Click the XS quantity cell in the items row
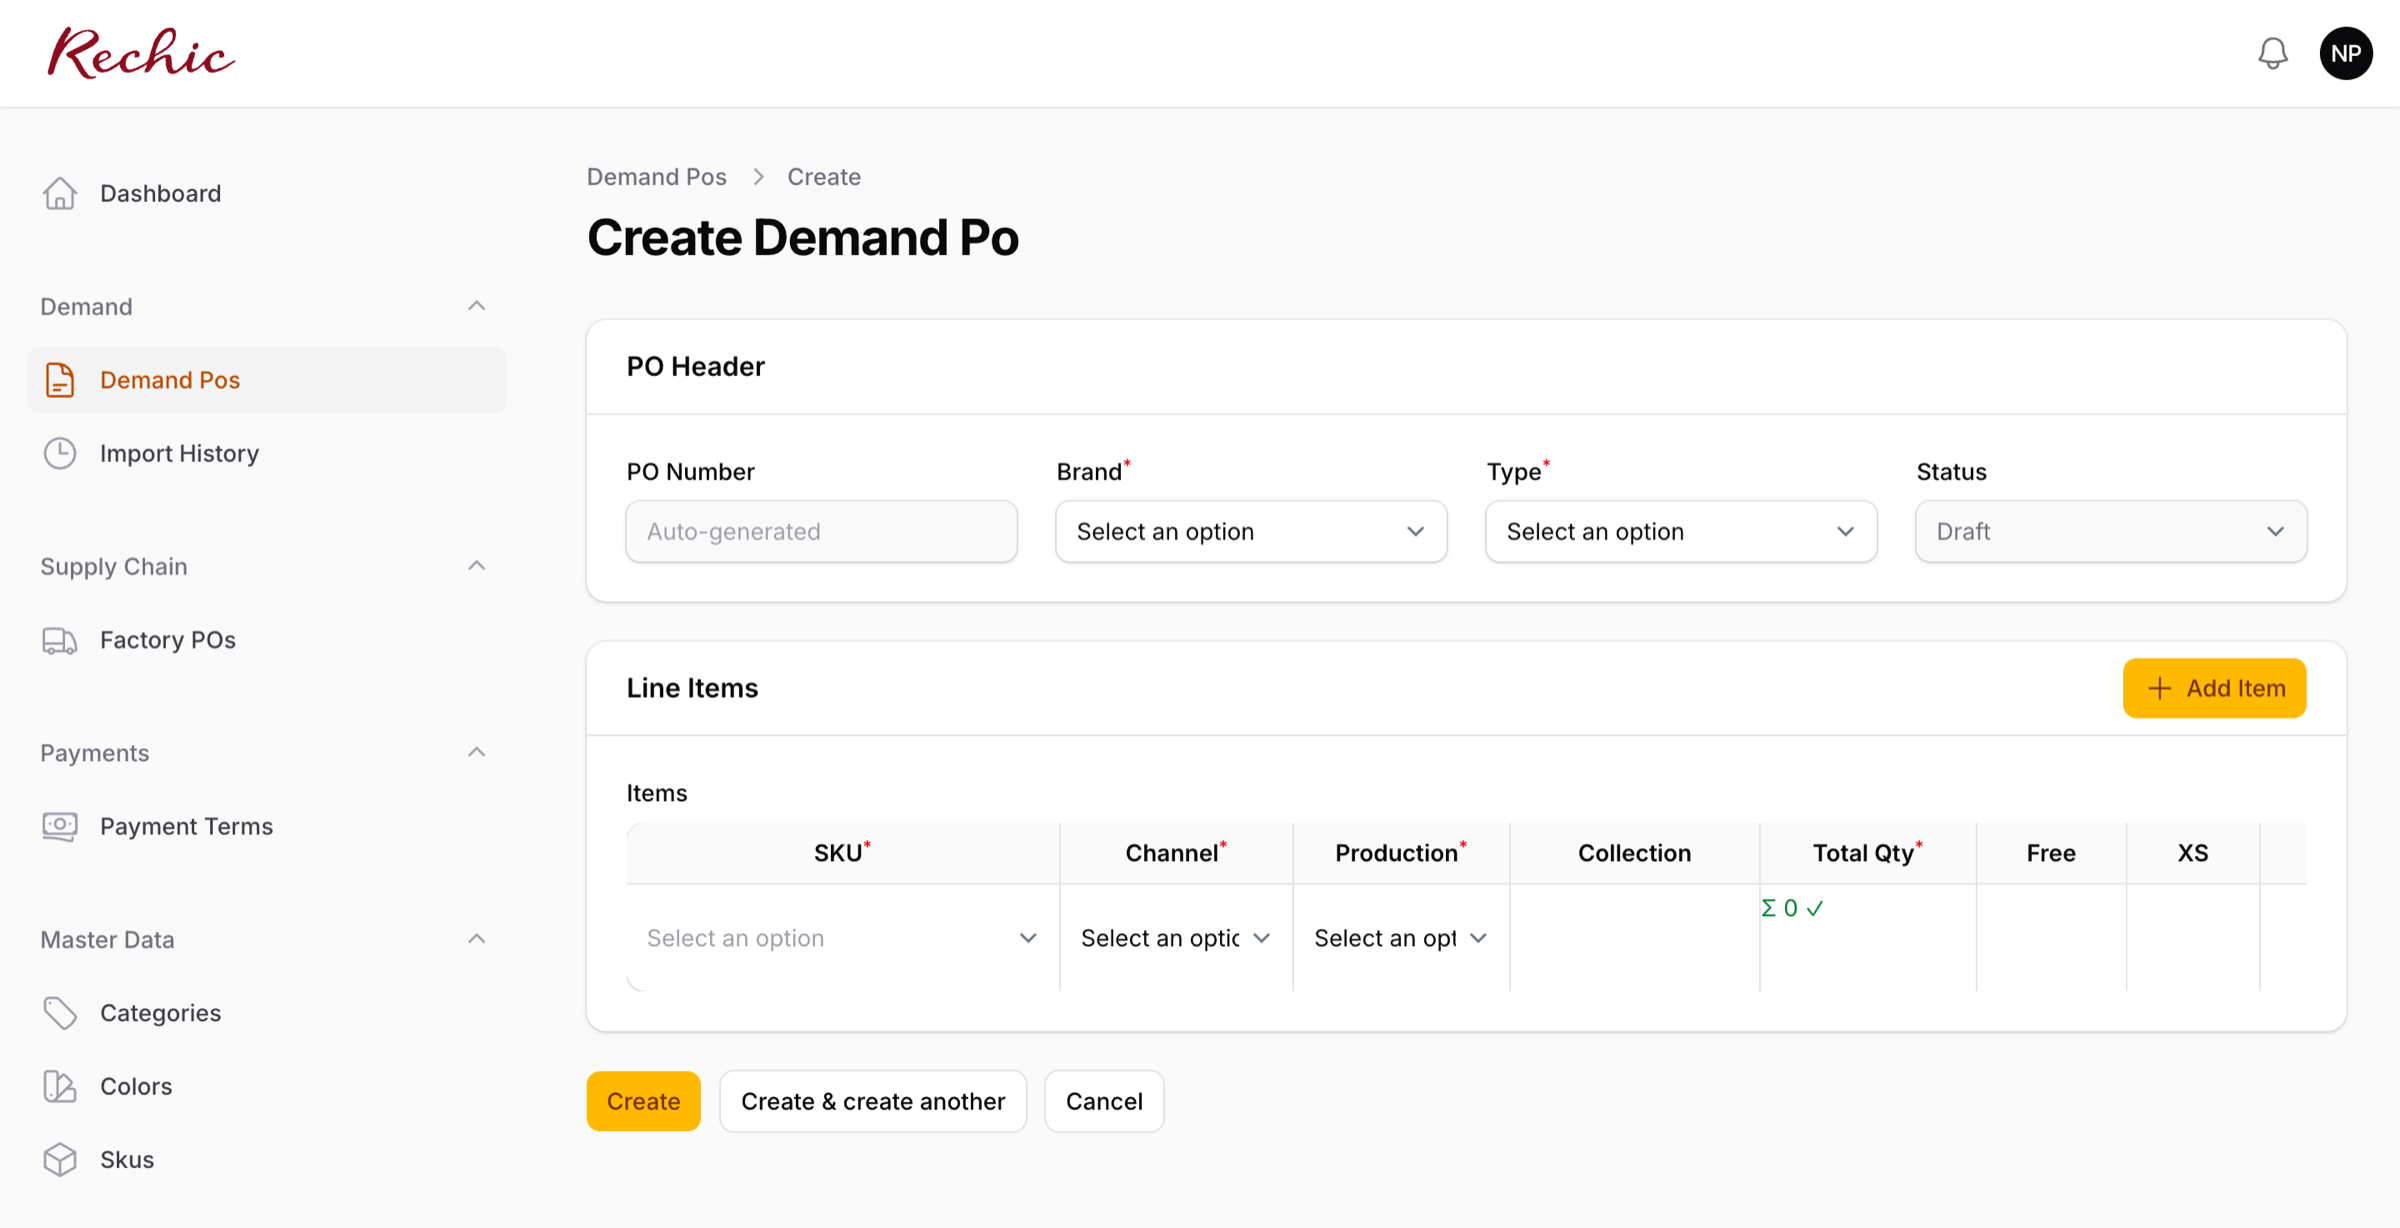Image resolution: width=2400 pixels, height=1228 pixels. pos(2193,938)
